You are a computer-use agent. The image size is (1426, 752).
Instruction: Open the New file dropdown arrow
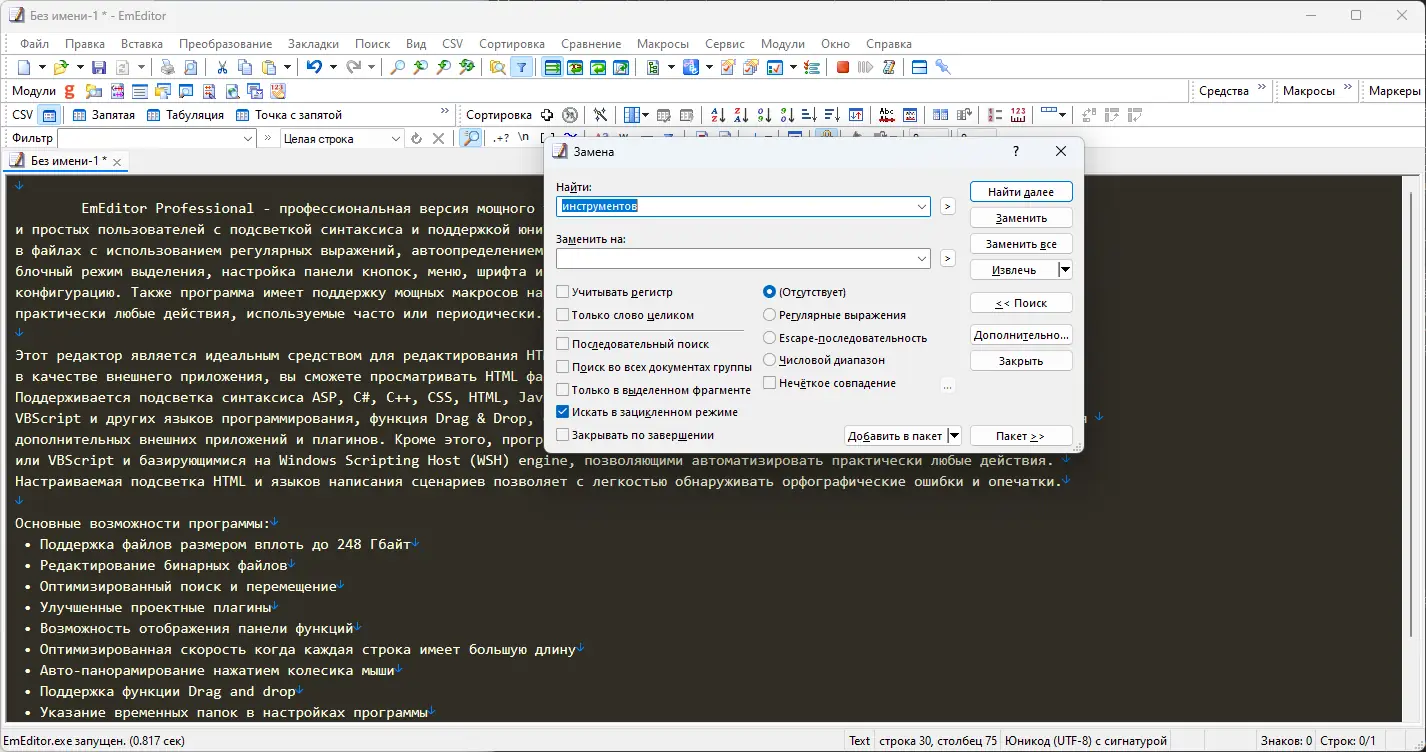pyautogui.click(x=42, y=67)
